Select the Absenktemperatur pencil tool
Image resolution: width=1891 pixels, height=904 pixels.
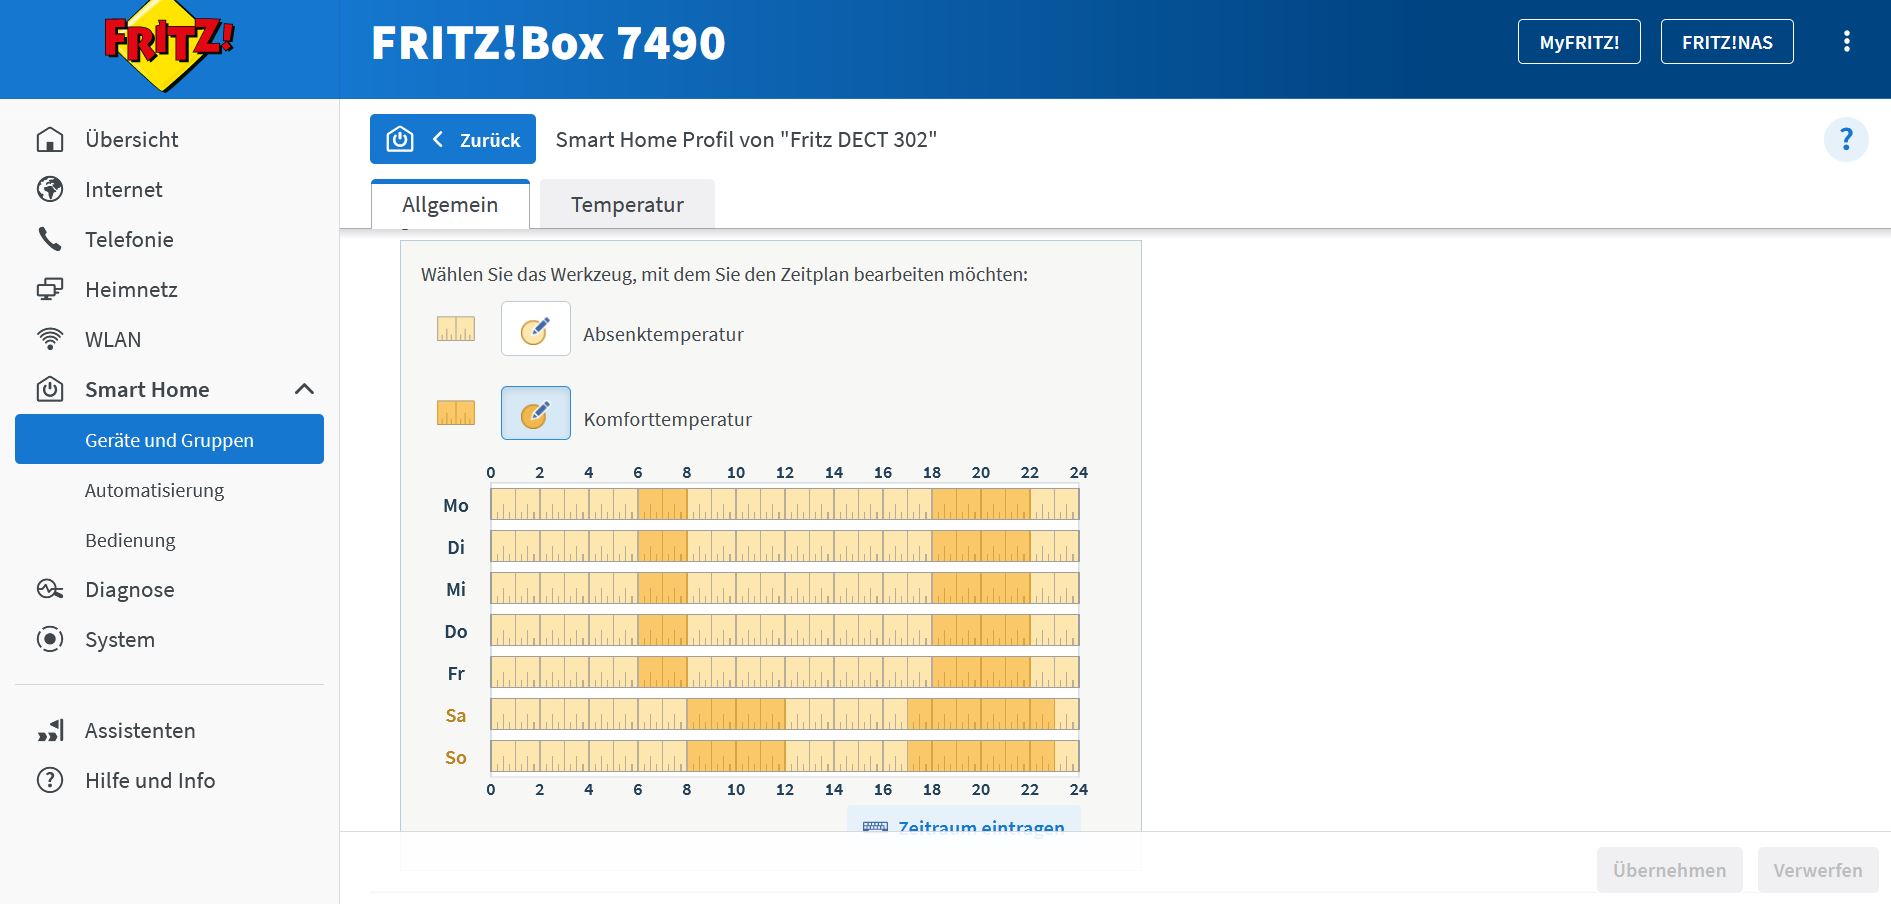(x=536, y=329)
